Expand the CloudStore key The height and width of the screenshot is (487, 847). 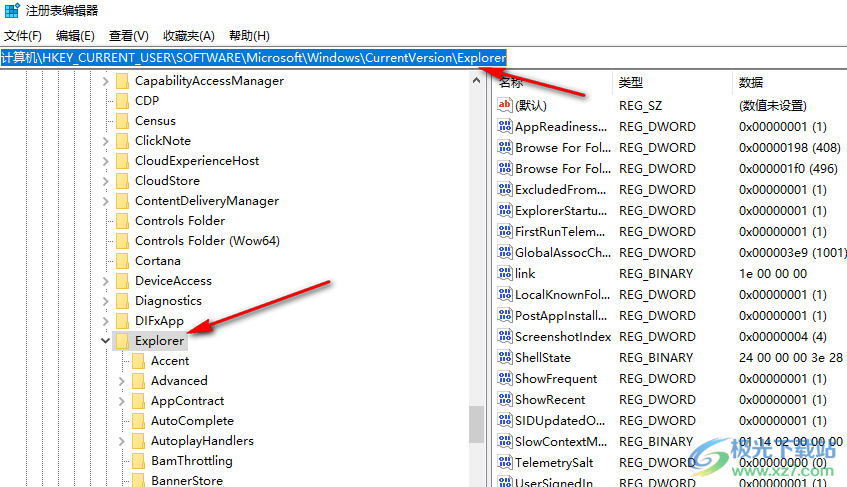(106, 181)
